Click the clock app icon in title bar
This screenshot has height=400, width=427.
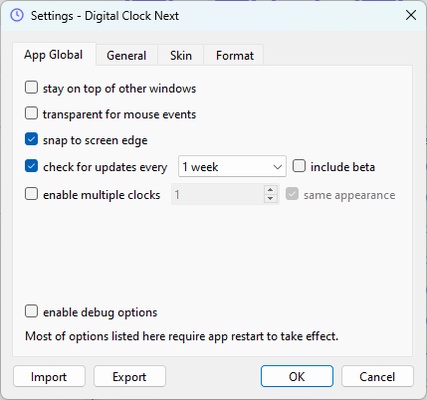17,15
